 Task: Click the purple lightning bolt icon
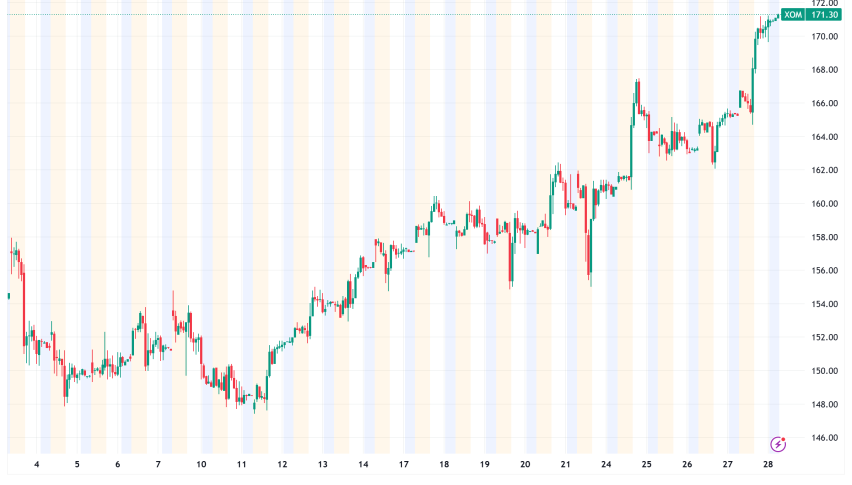(x=777, y=443)
